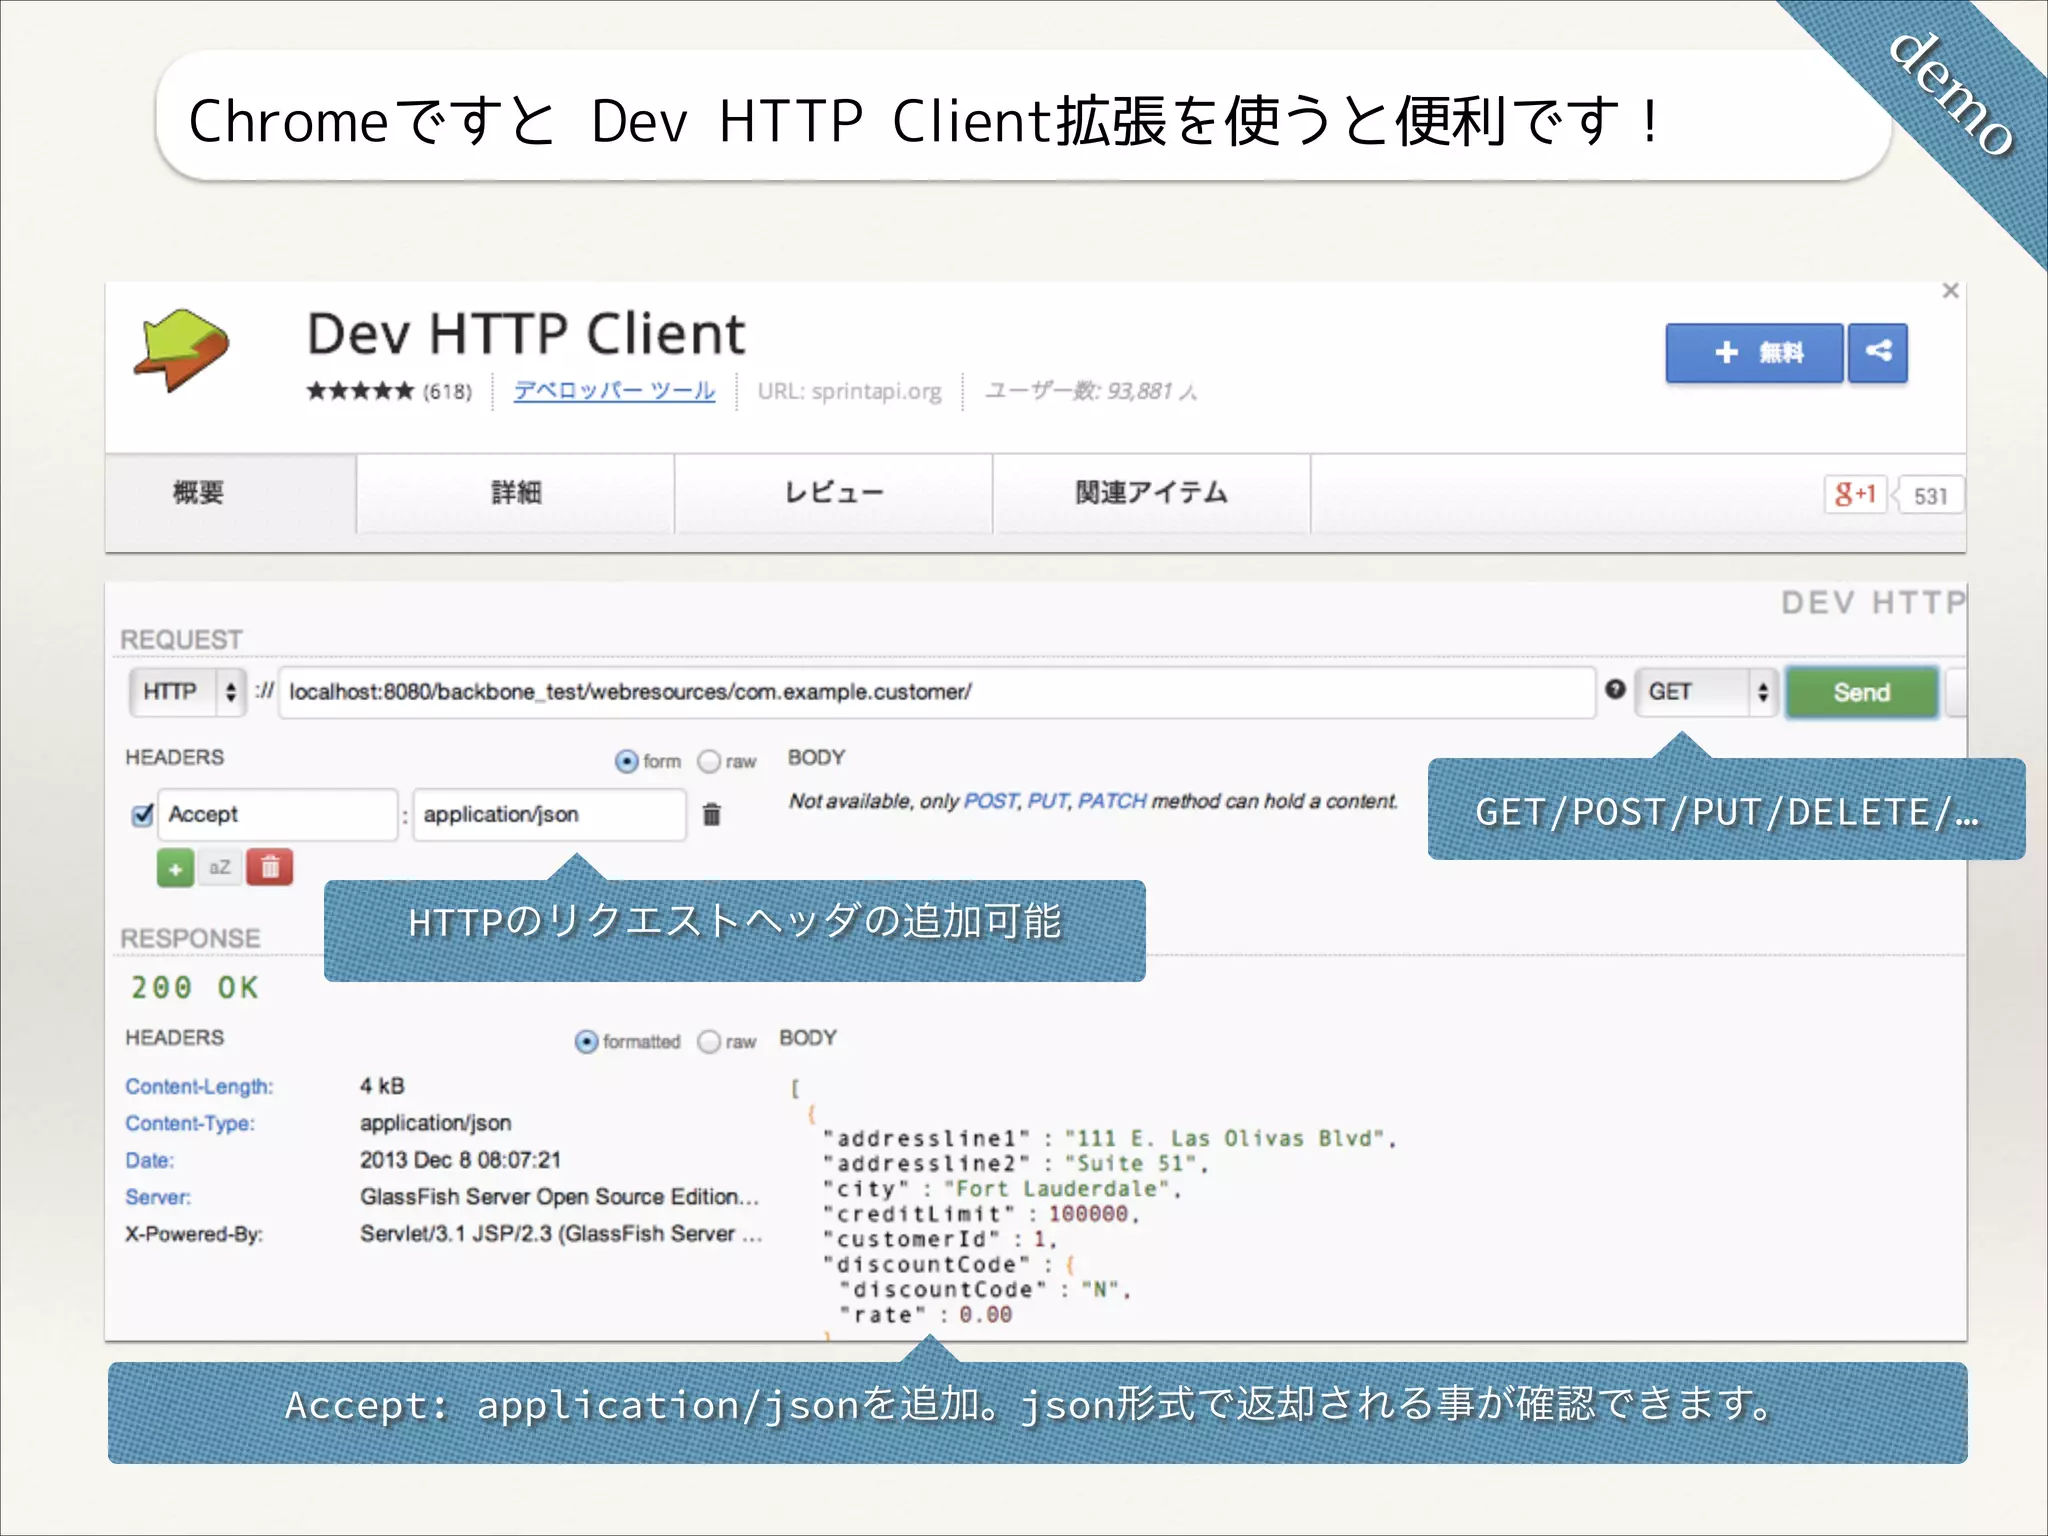This screenshot has height=1536, width=2048.
Task: Open the GET method dropdown
Action: (1706, 692)
